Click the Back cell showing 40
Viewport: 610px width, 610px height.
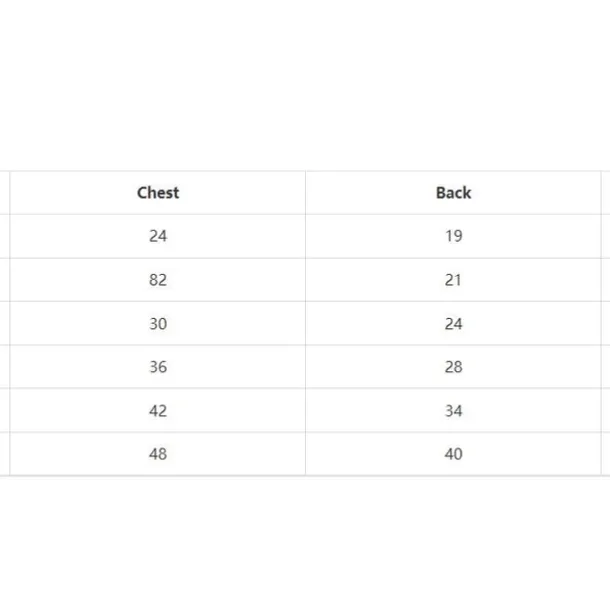point(453,454)
